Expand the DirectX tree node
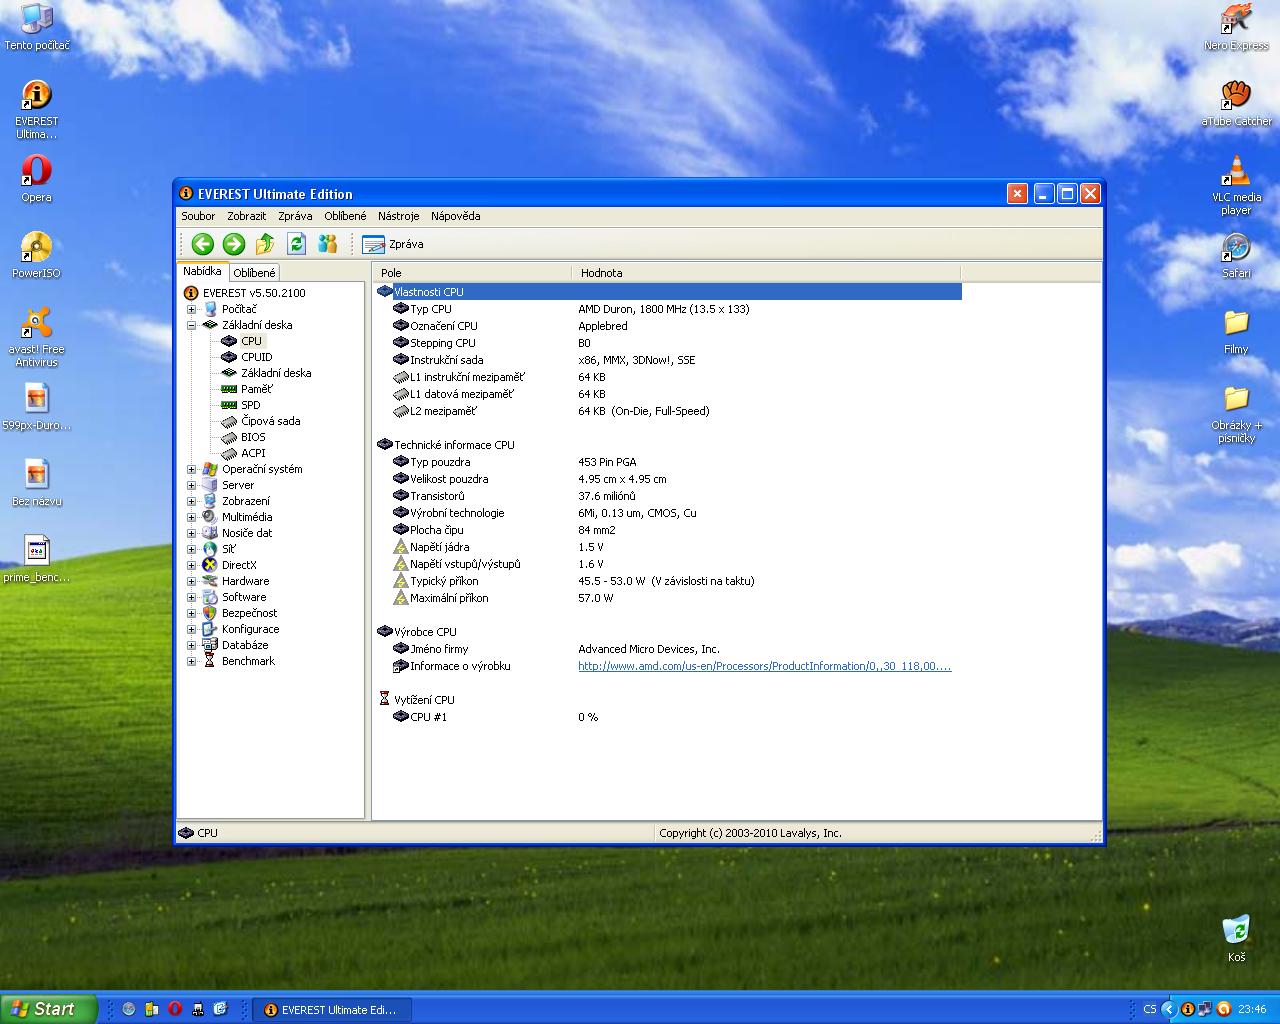 coord(191,565)
